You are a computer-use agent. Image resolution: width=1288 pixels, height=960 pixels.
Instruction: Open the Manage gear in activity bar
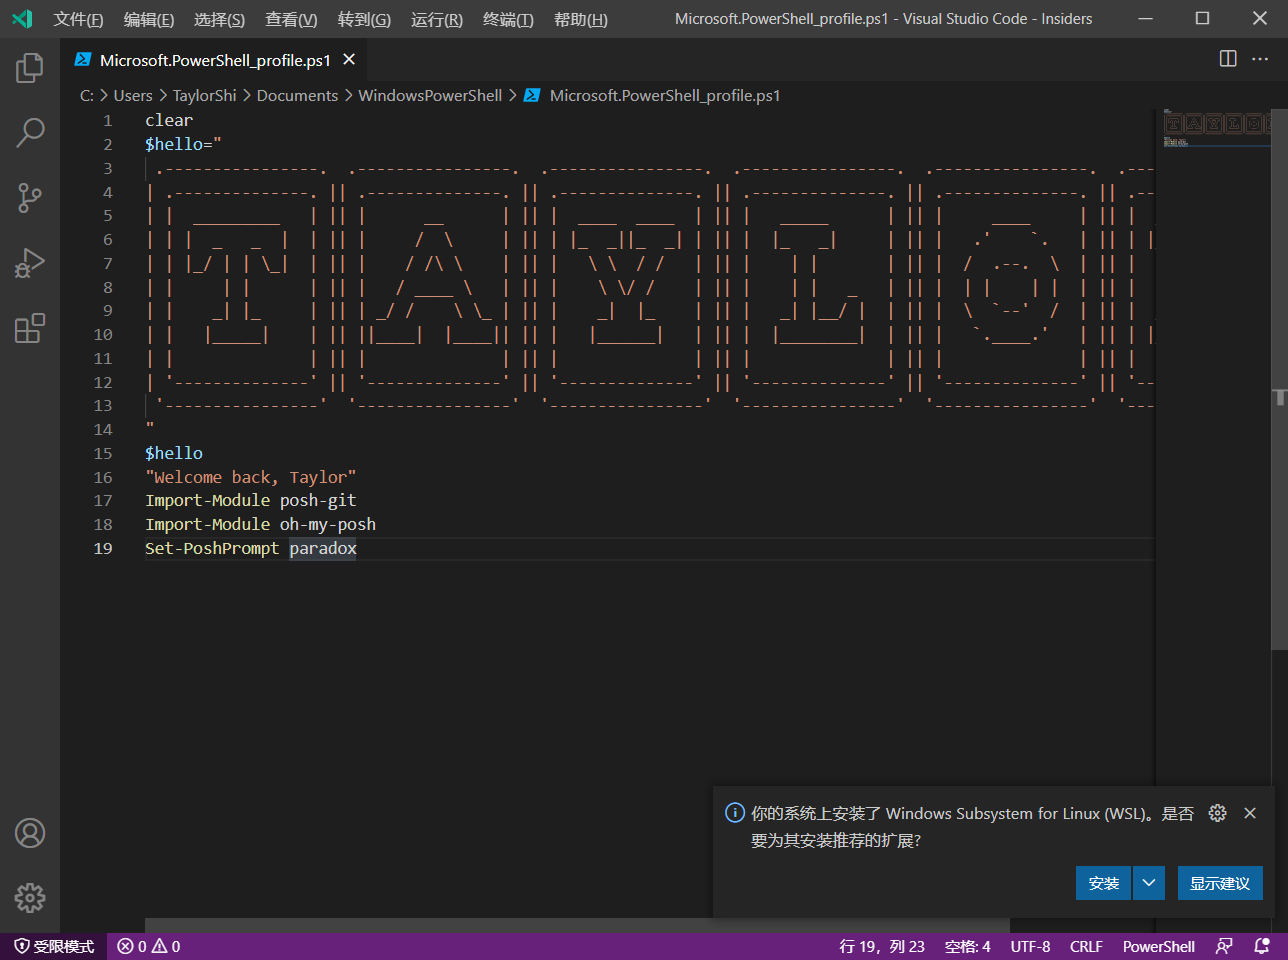click(x=30, y=898)
